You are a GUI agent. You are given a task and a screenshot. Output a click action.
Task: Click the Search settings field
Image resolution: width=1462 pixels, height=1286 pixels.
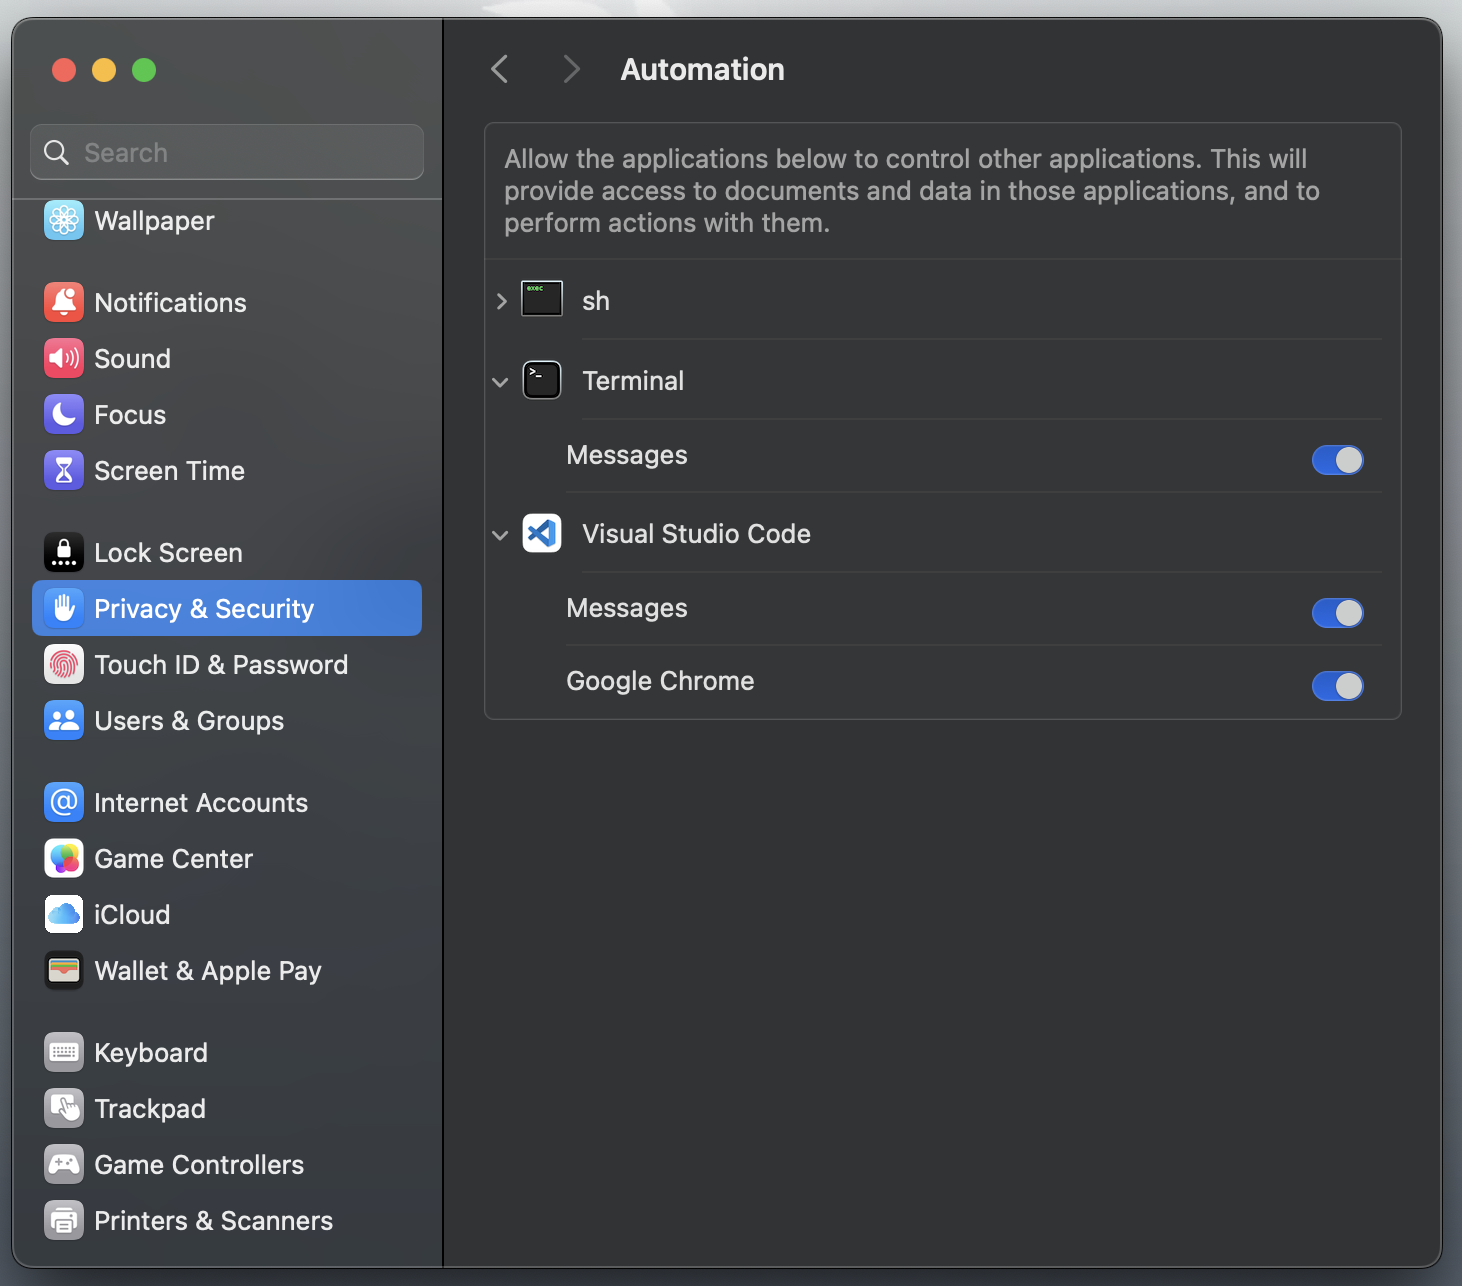(x=227, y=152)
